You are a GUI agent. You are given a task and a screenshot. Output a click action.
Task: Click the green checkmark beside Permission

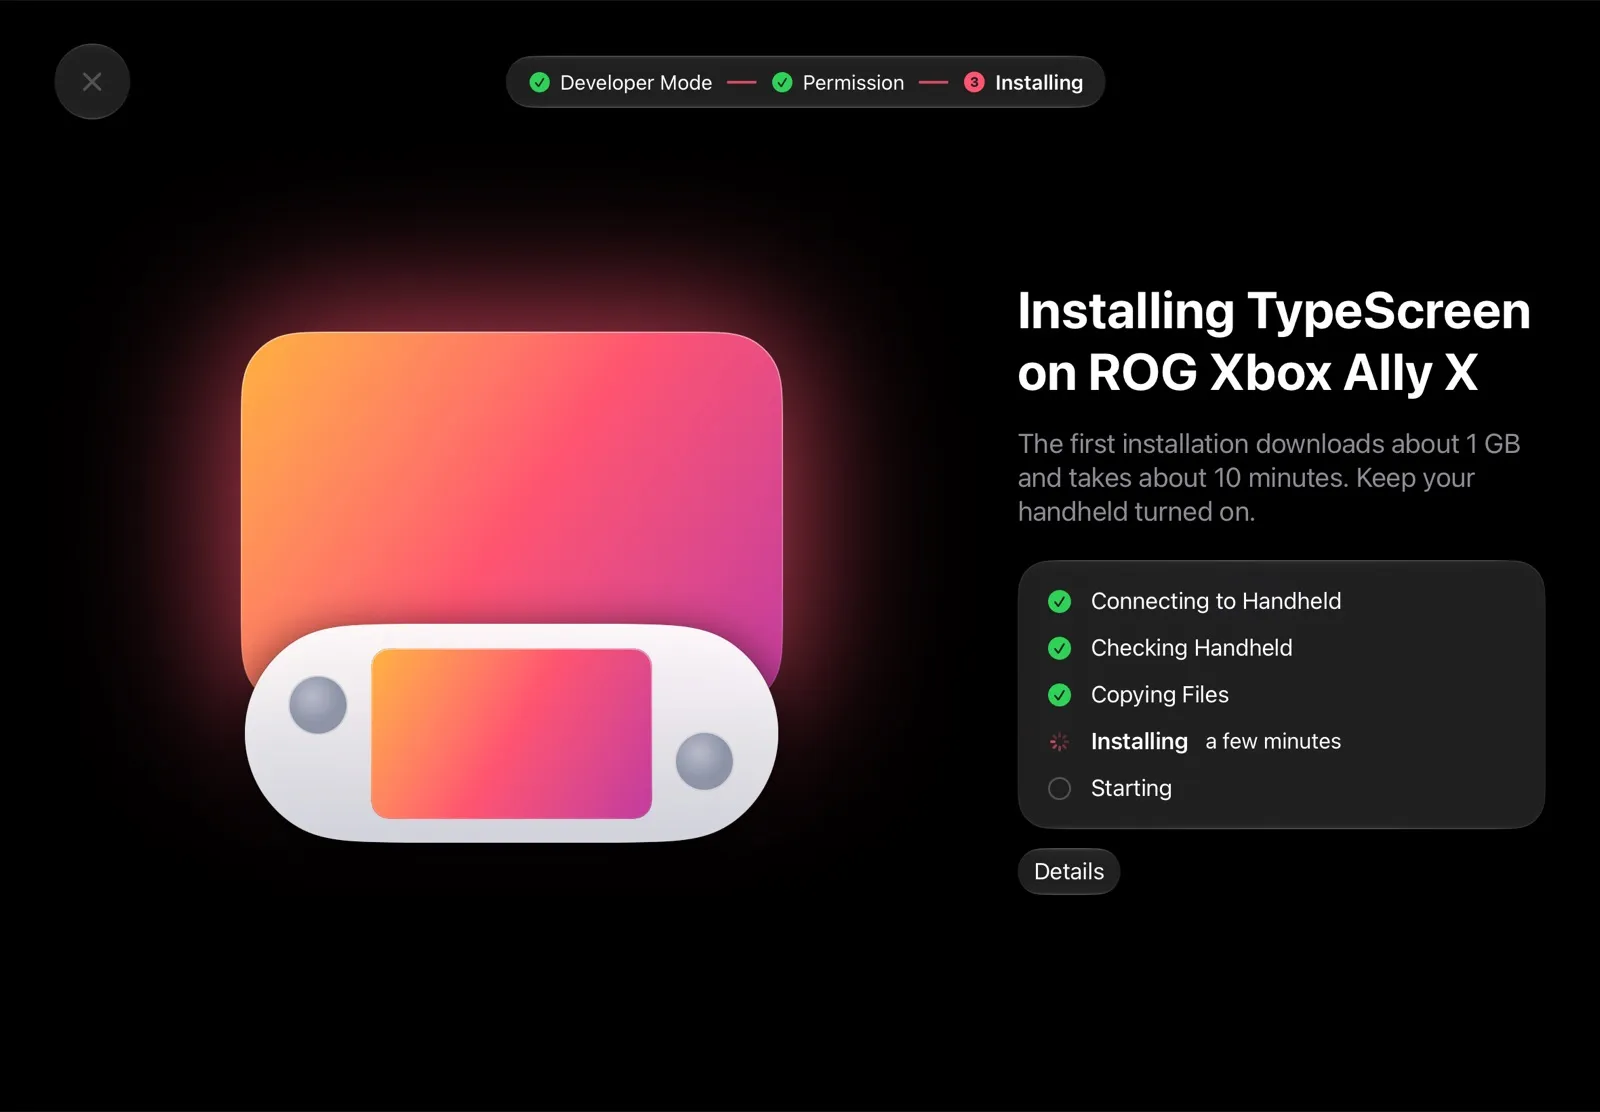point(782,83)
